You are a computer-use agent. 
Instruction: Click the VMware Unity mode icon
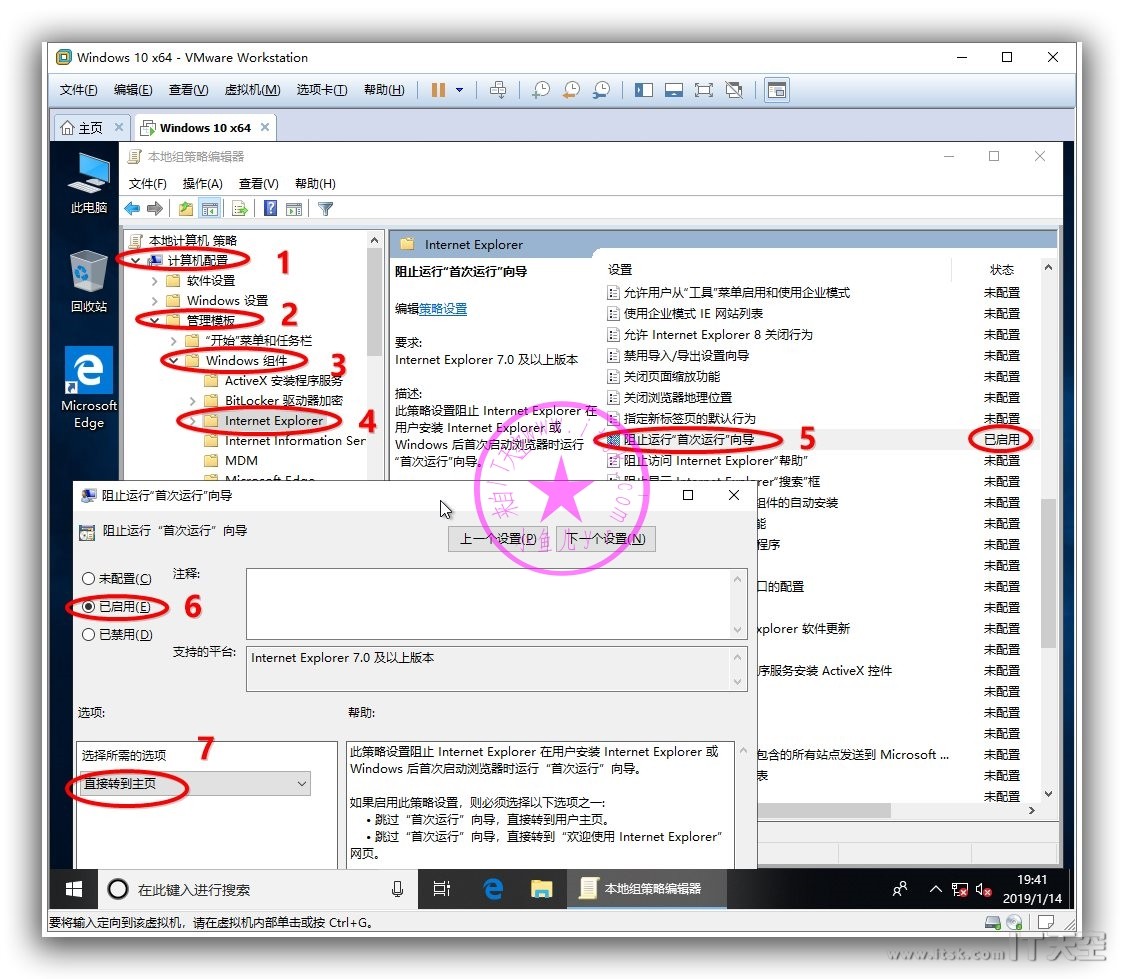tap(734, 90)
